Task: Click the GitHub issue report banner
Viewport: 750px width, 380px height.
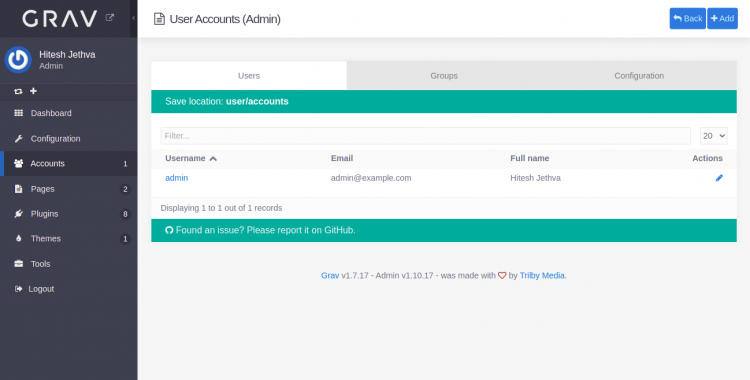Action: coord(444,230)
